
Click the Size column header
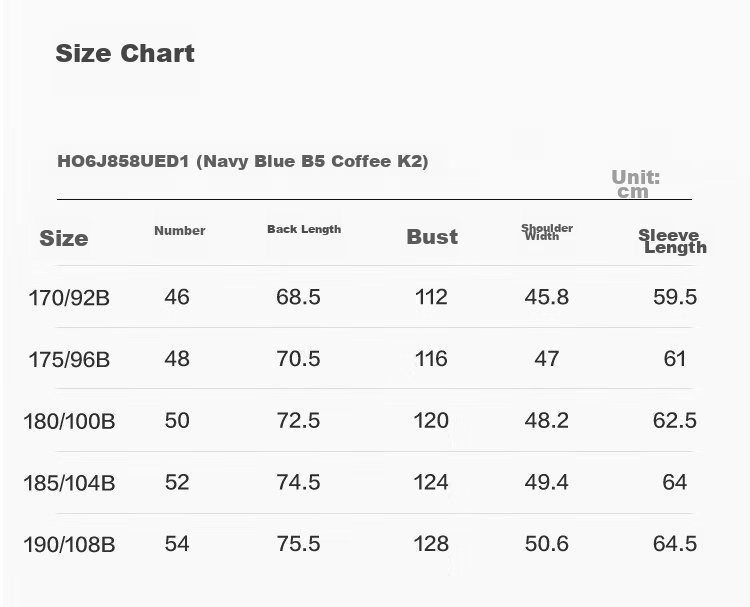64,238
